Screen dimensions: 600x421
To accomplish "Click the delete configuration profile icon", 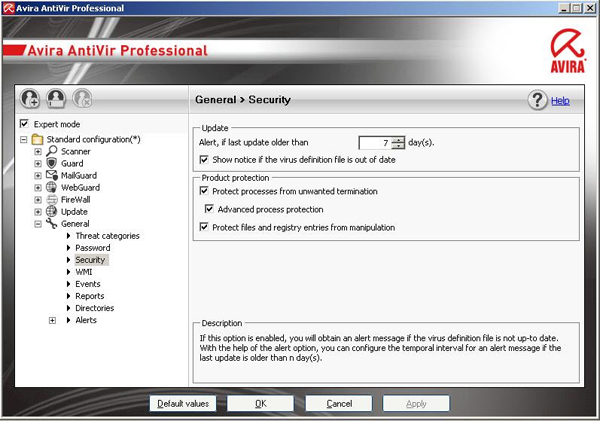I will pos(82,98).
